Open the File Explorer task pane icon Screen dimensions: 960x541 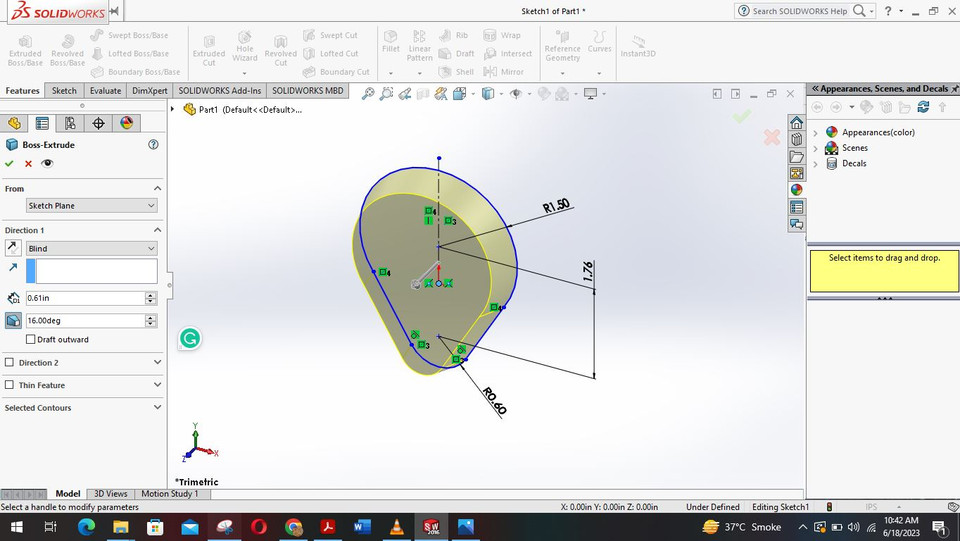point(796,157)
